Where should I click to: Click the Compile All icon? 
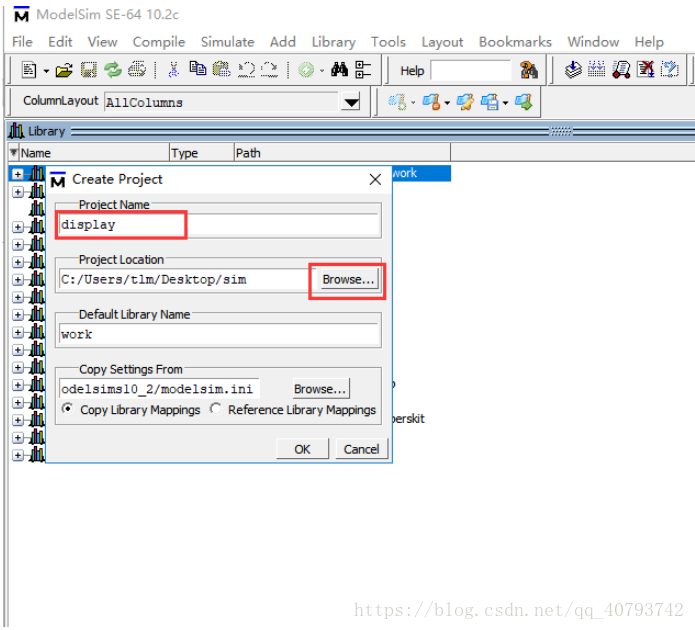[597, 69]
